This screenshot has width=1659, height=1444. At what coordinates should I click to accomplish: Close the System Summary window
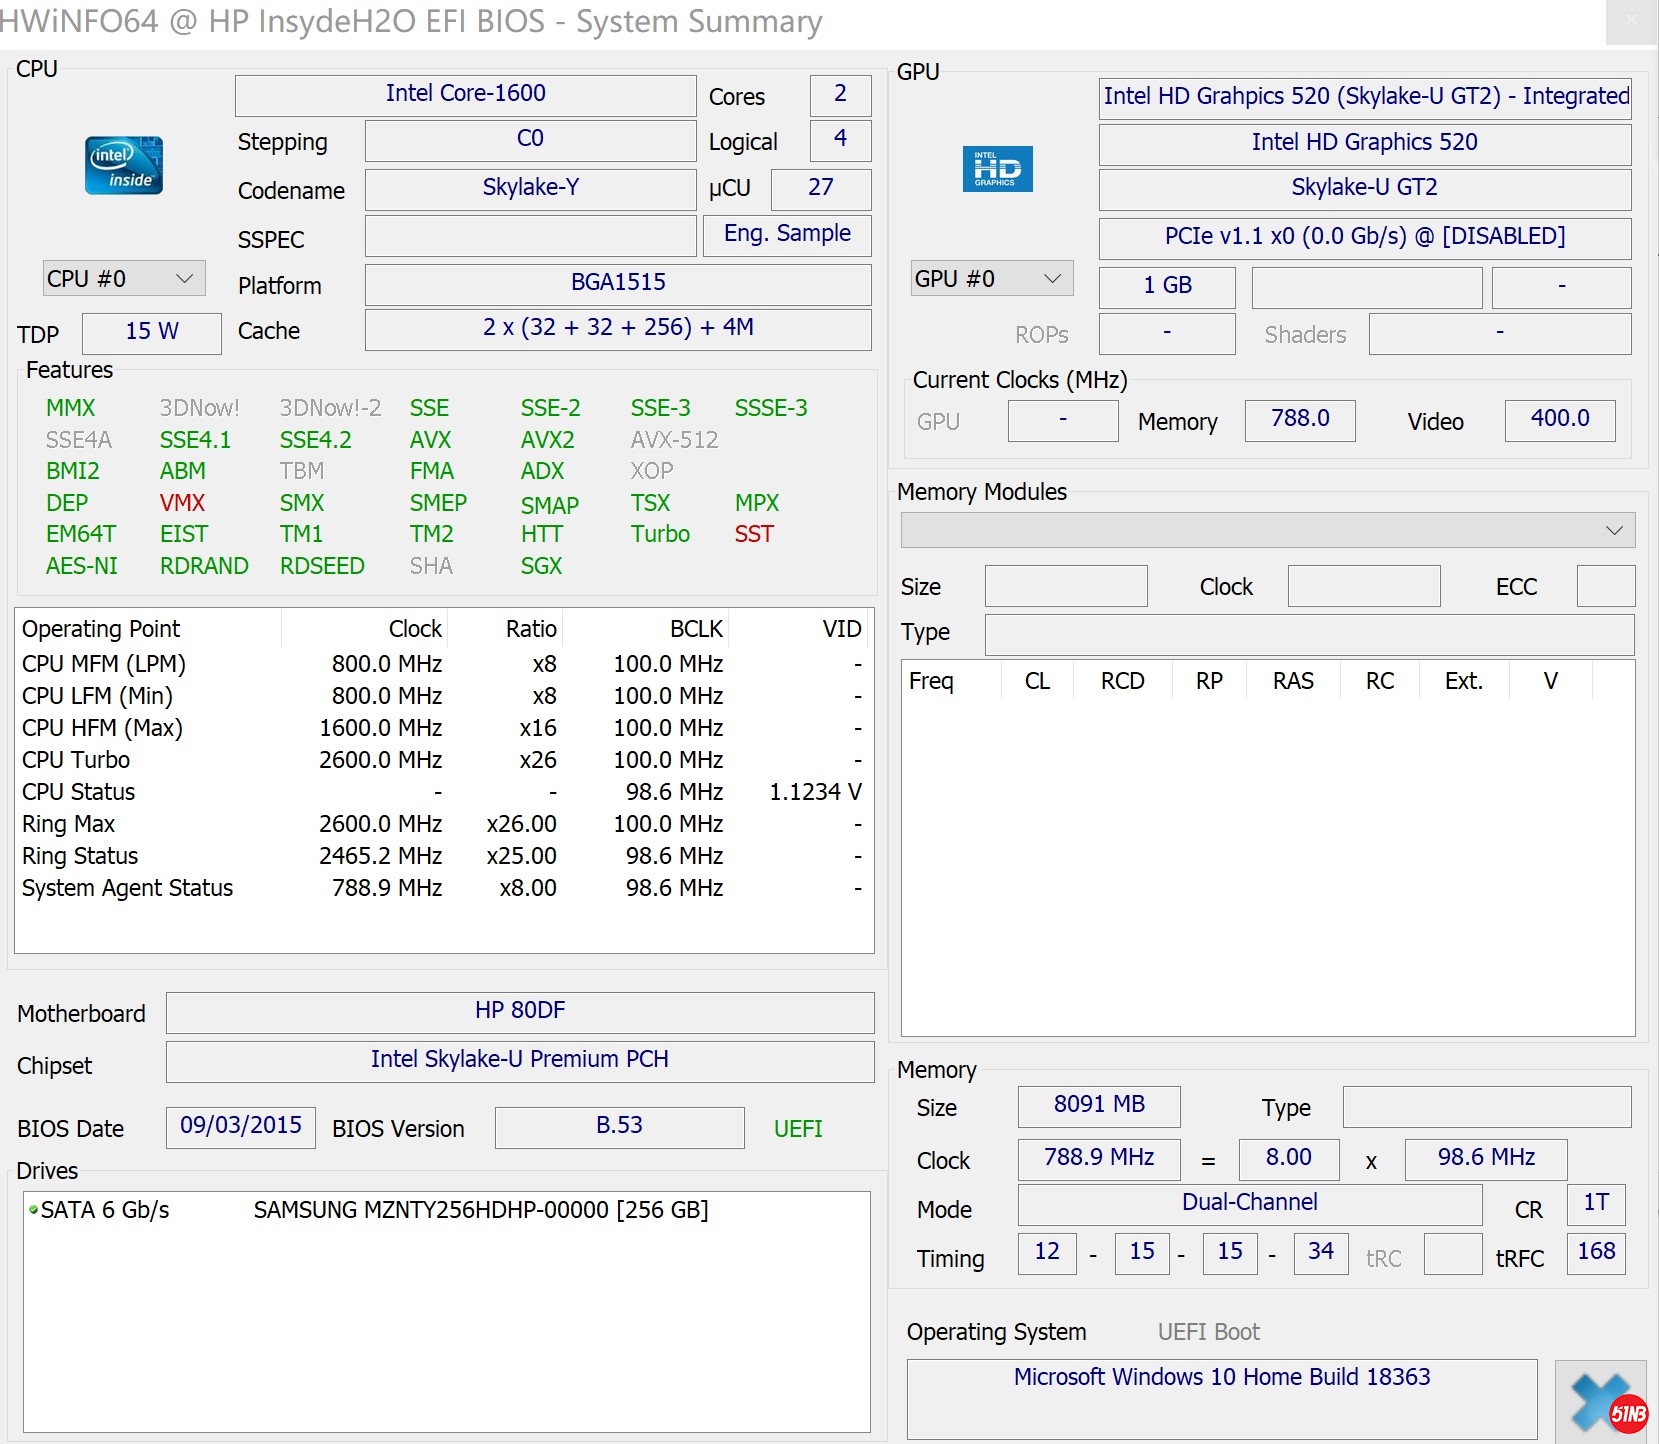pos(1631,21)
